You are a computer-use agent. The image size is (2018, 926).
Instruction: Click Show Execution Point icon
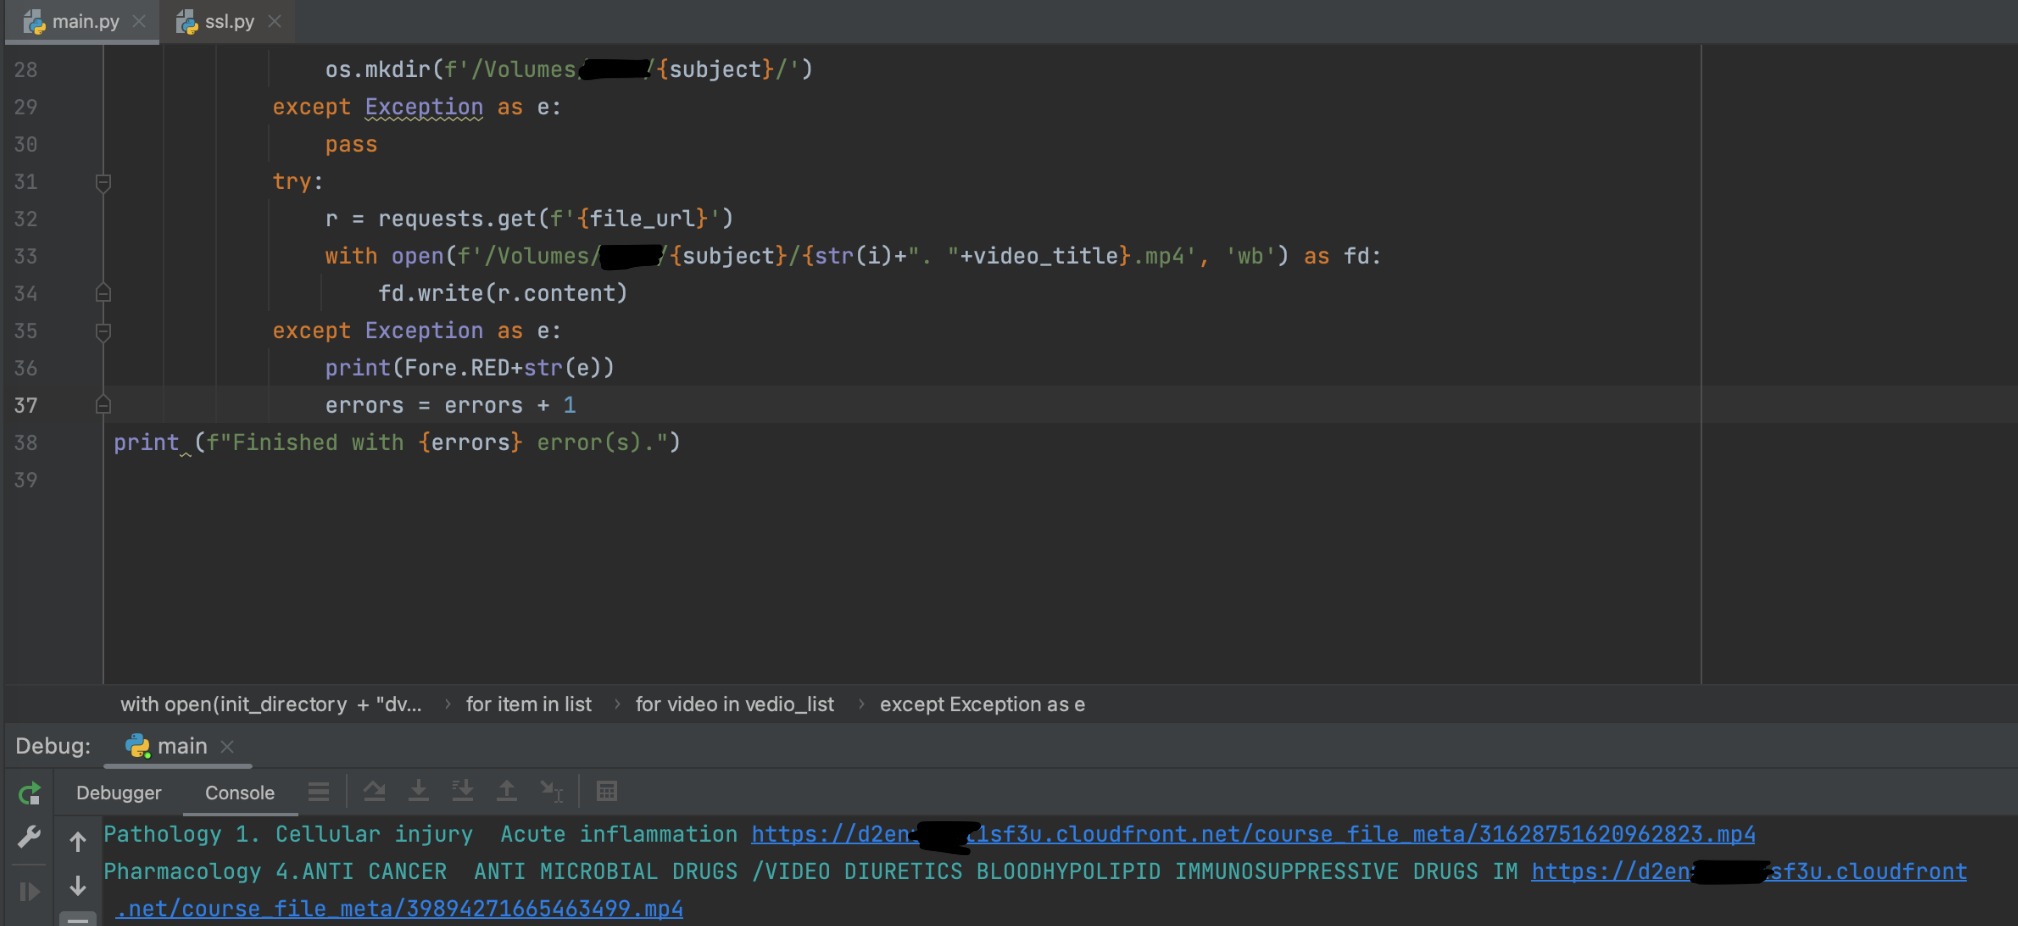pos(319,792)
